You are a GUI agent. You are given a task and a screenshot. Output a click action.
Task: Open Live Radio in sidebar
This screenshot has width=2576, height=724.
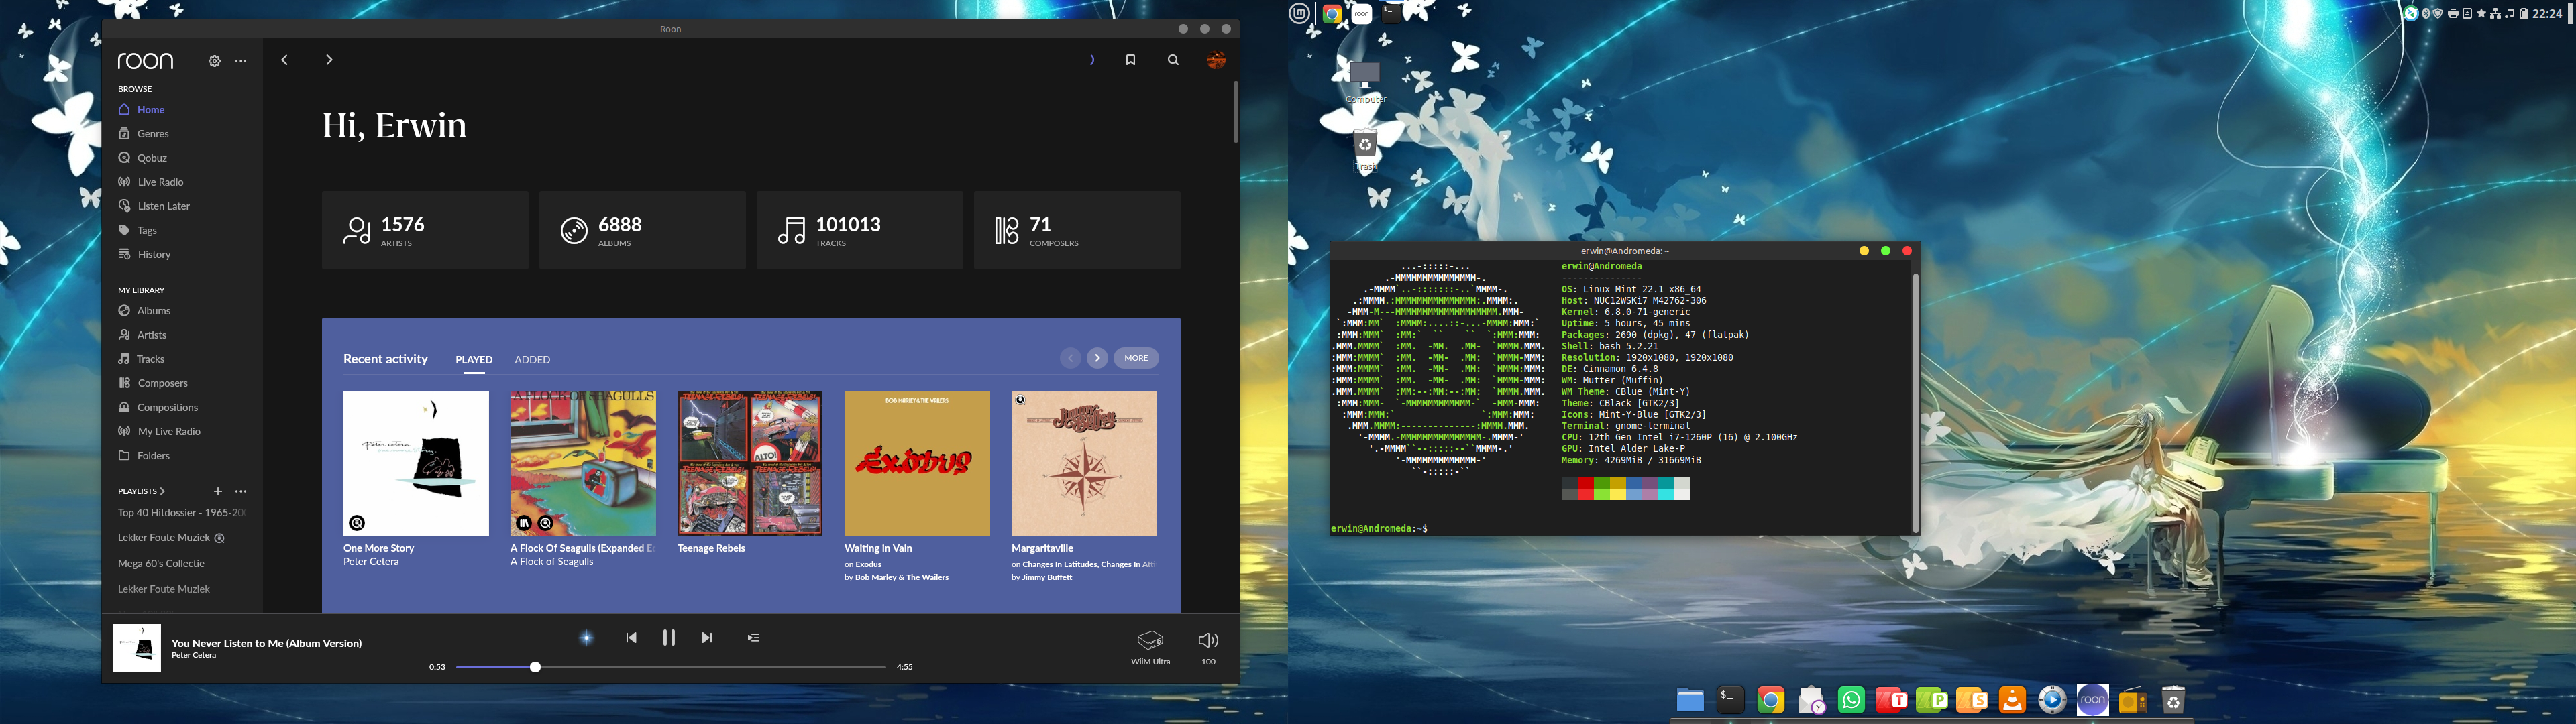pos(160,182)
